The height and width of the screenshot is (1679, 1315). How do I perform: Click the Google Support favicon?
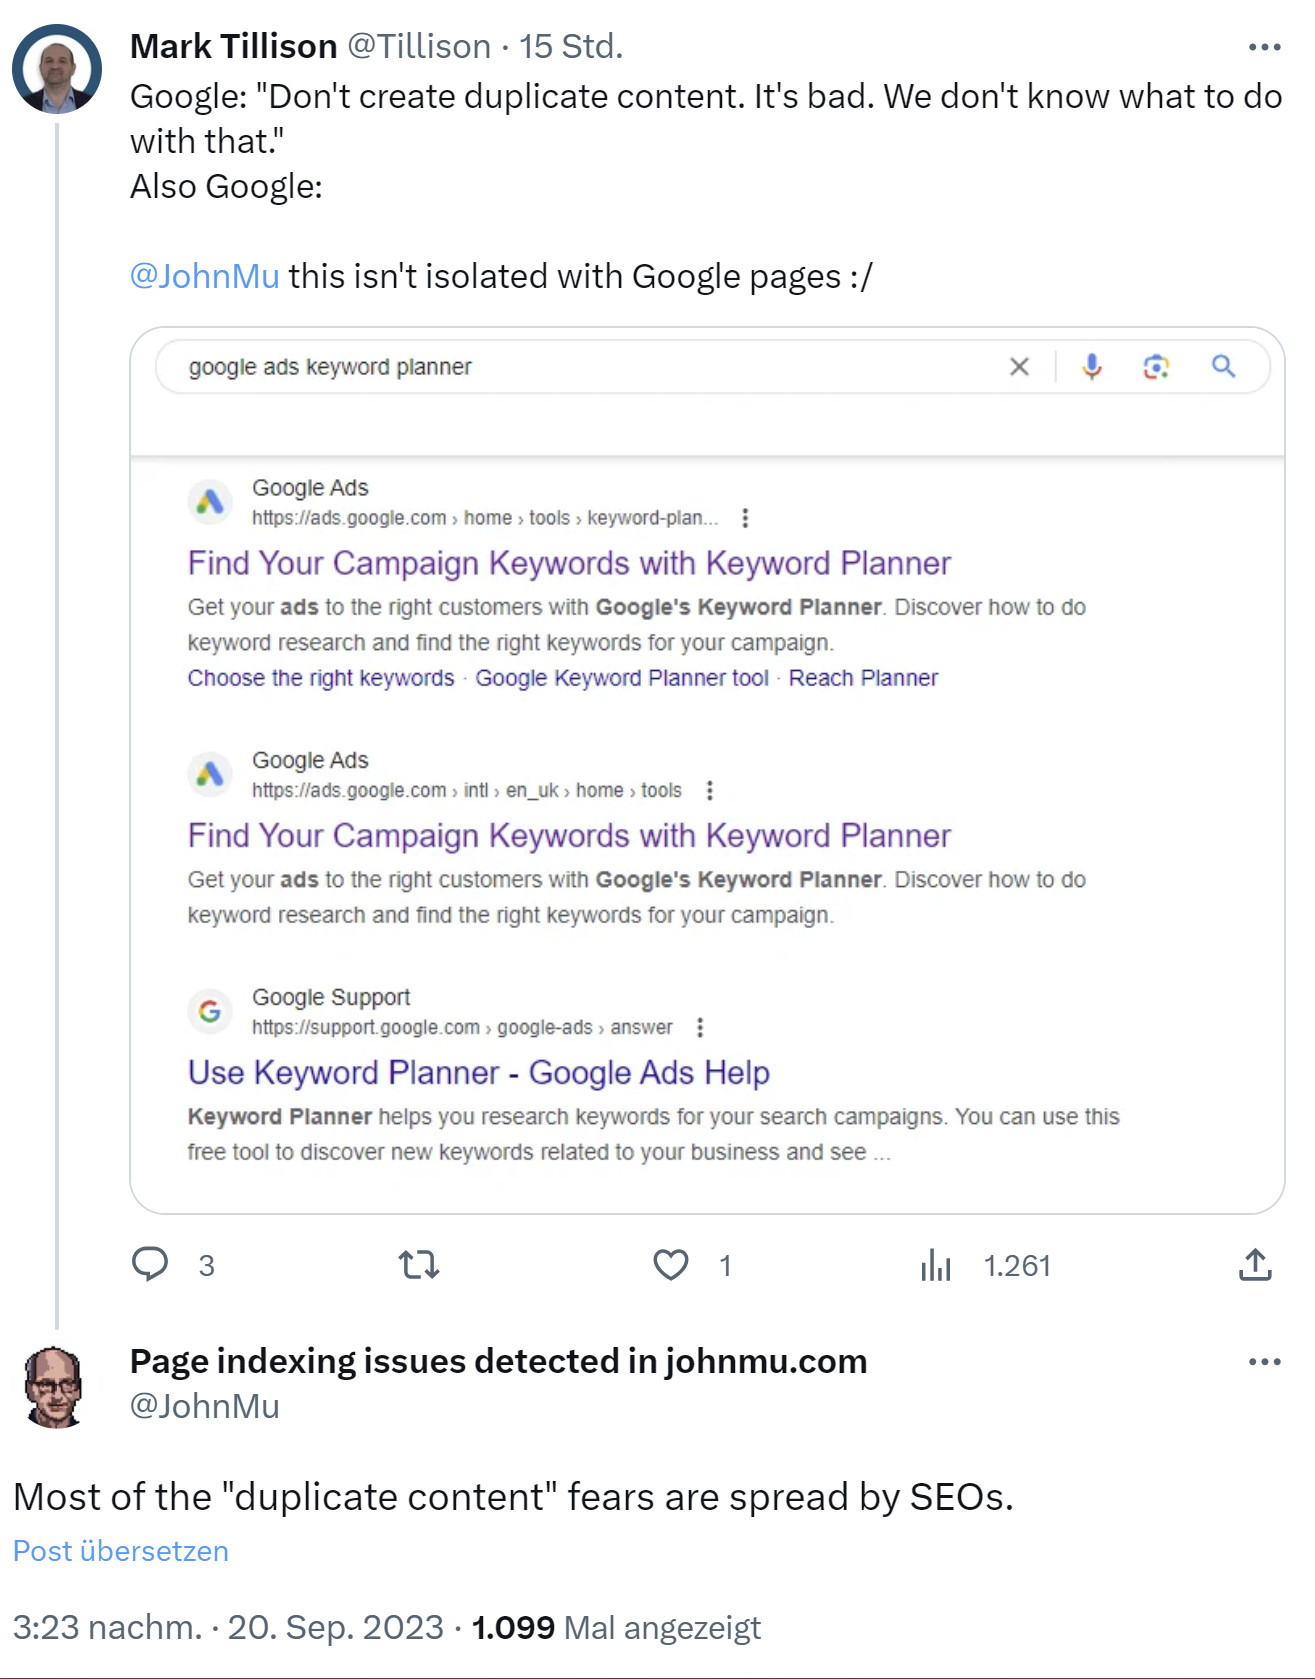(x=211, y=1011)
